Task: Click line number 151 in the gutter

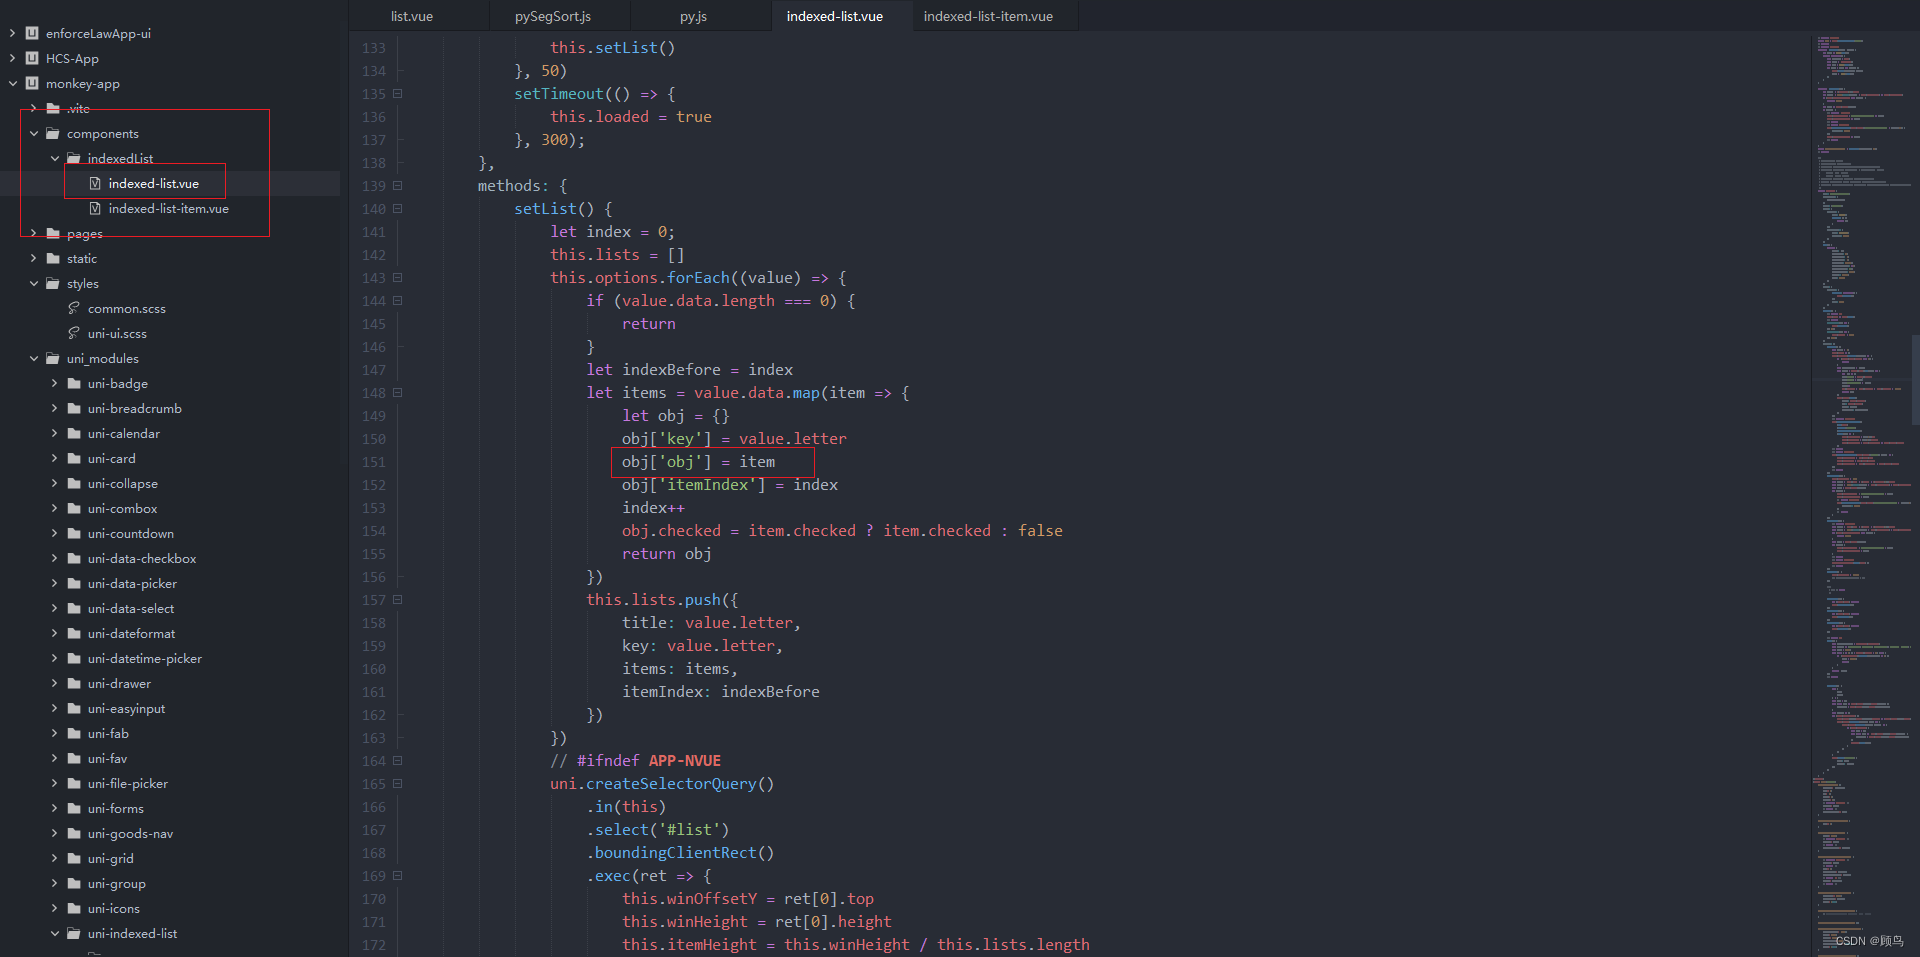Action: point(373,462)
